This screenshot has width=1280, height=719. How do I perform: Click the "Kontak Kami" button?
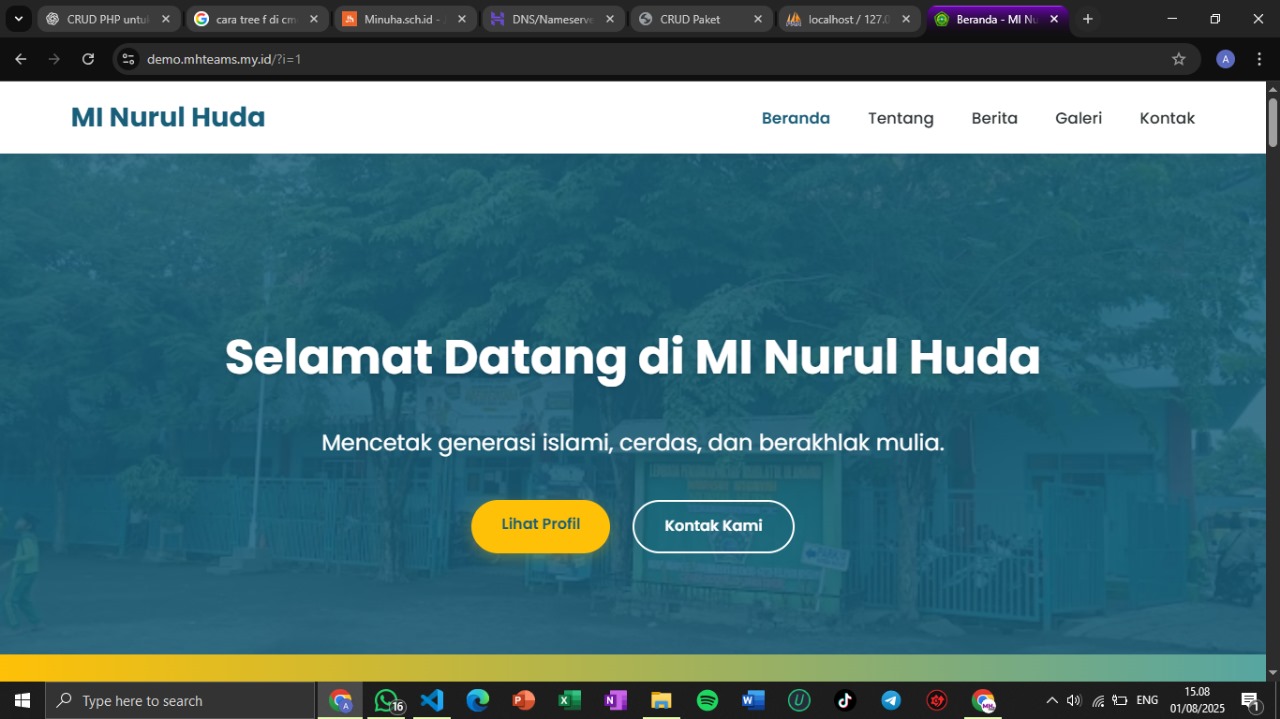click(x=712, y=525)
